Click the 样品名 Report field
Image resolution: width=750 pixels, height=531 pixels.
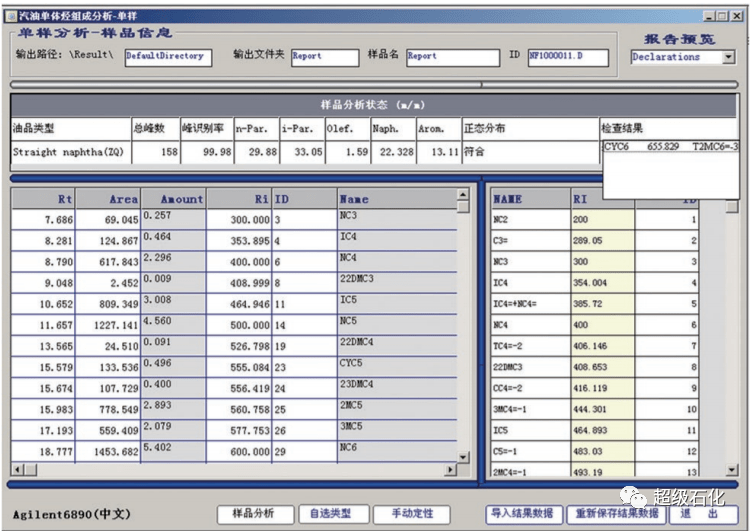point(452,57)
